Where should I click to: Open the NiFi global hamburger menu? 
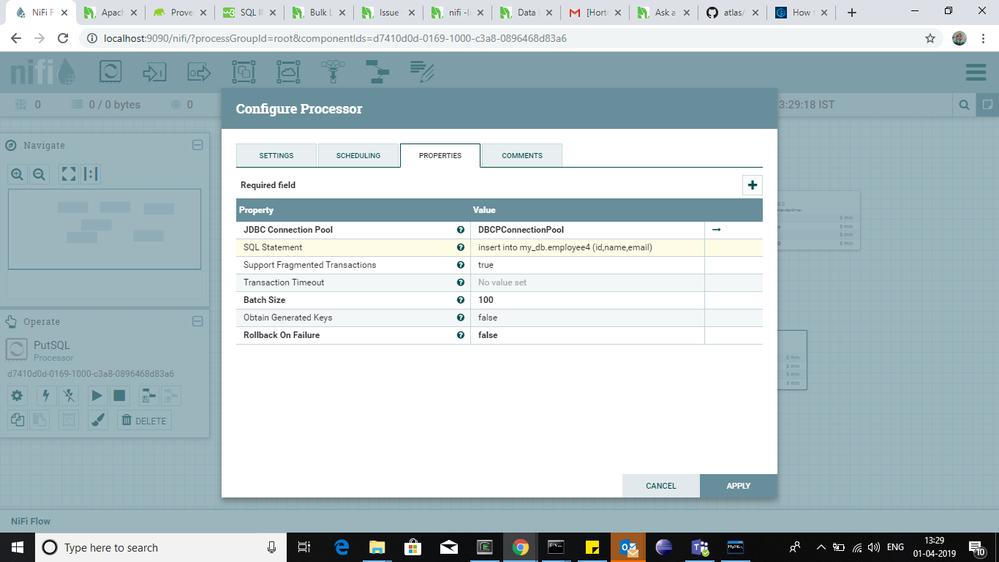tap(975, 71)
